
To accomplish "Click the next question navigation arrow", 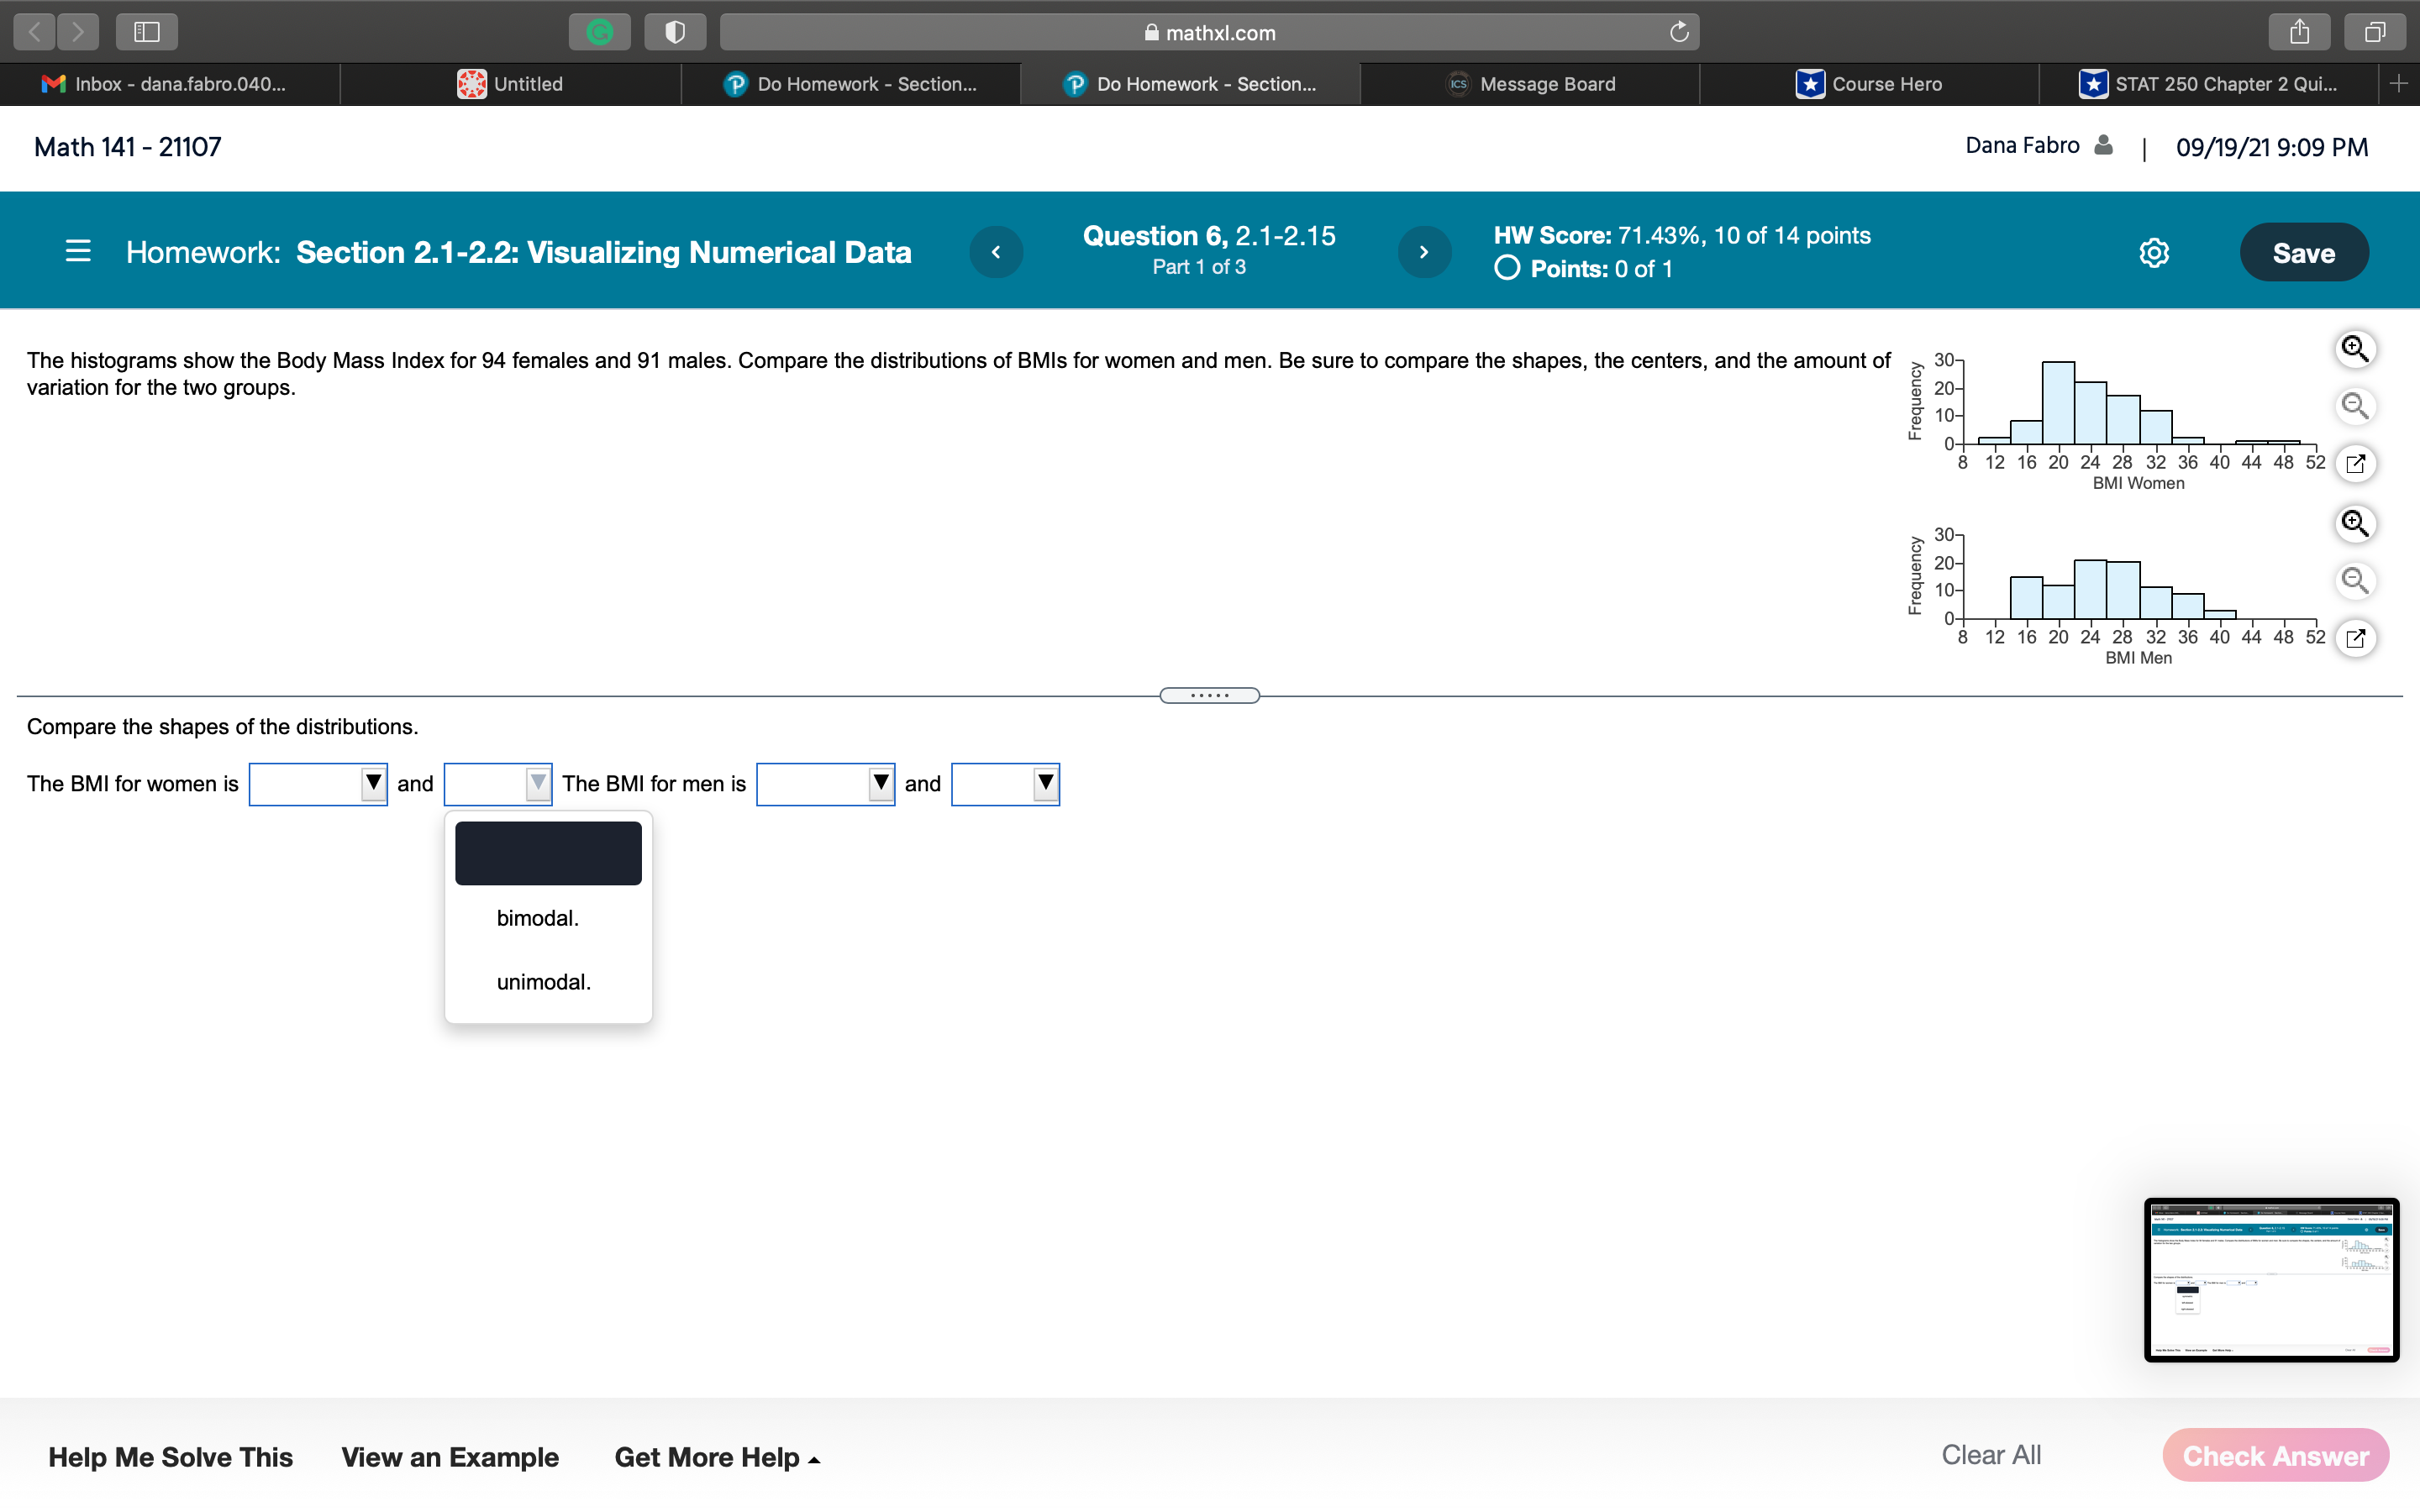I will click(1423, 251).
